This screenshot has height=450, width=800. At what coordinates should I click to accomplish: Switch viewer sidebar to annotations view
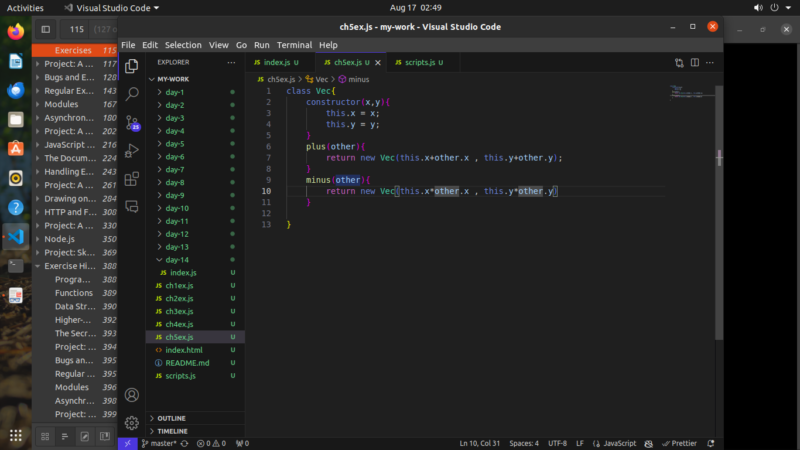coord(85,436)
